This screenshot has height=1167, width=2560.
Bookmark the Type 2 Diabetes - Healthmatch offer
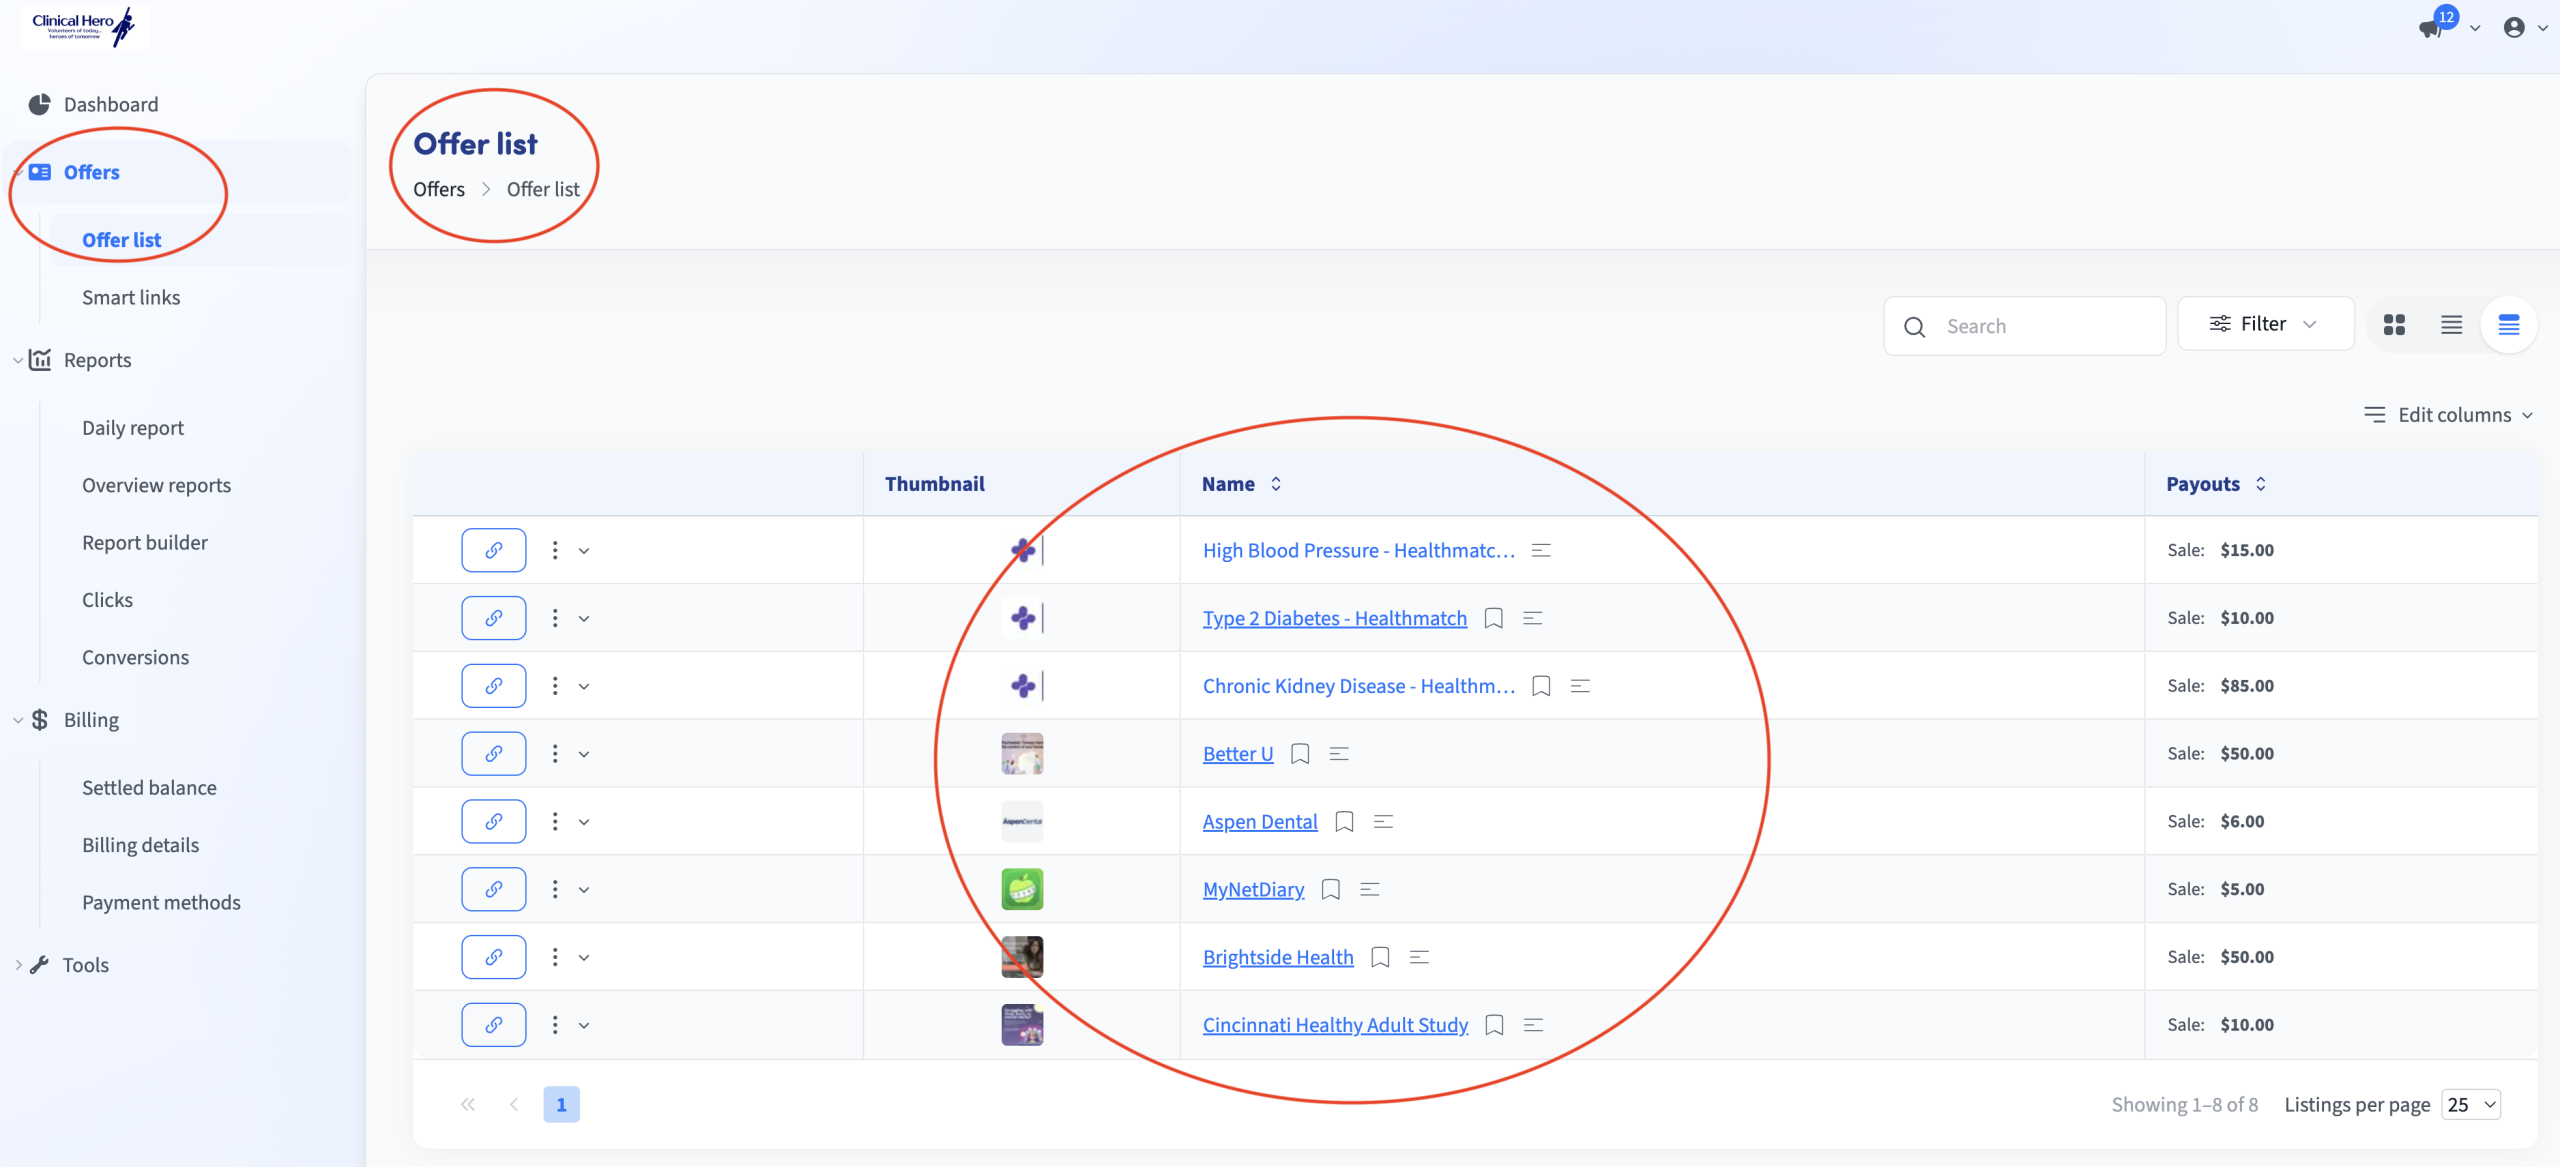tap(1494, 618)
